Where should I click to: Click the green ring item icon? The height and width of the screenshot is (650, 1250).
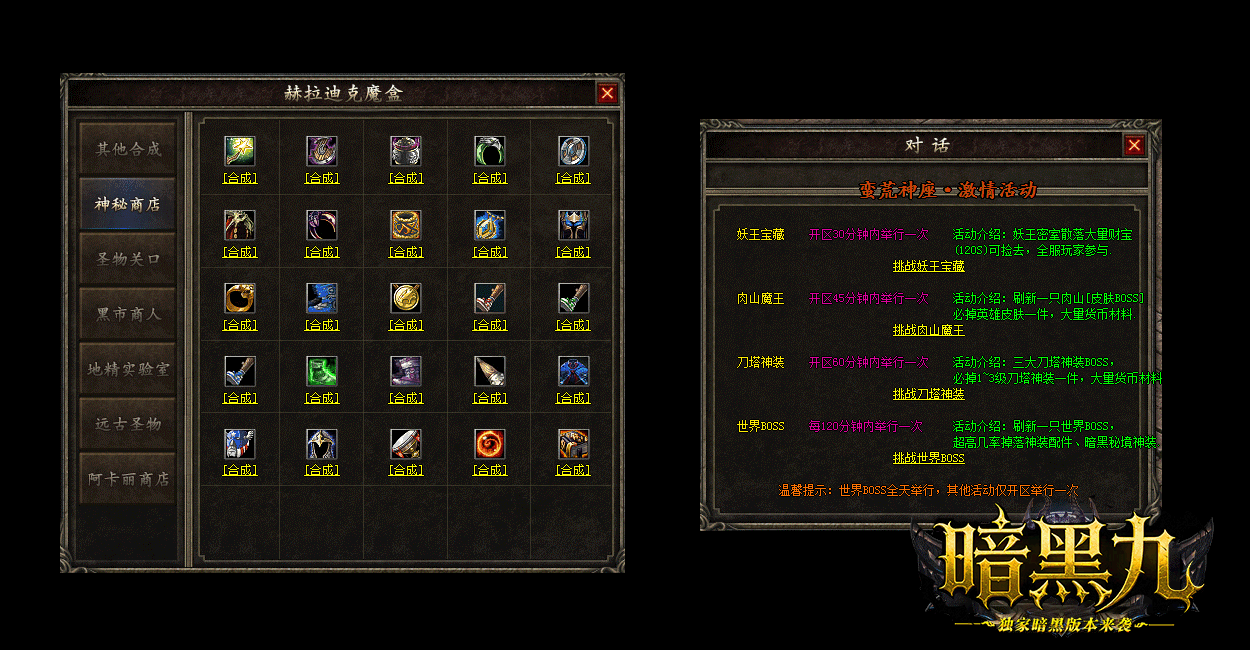coord(490,152)
